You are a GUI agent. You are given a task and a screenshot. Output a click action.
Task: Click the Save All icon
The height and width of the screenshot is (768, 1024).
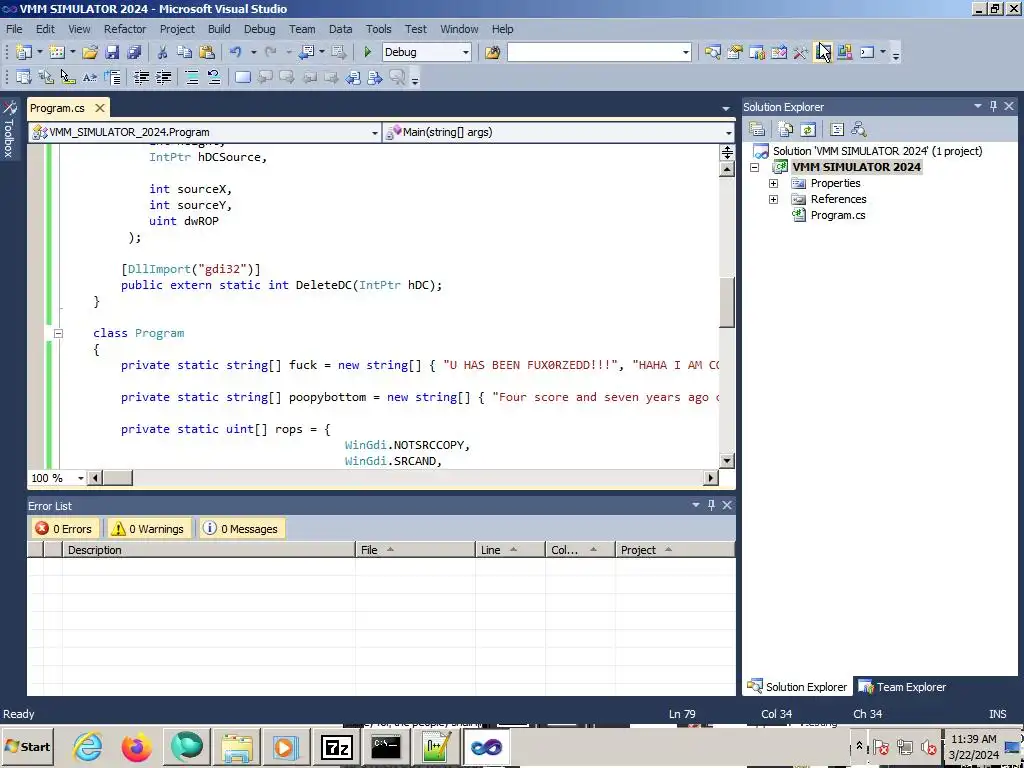click(134, 52)
